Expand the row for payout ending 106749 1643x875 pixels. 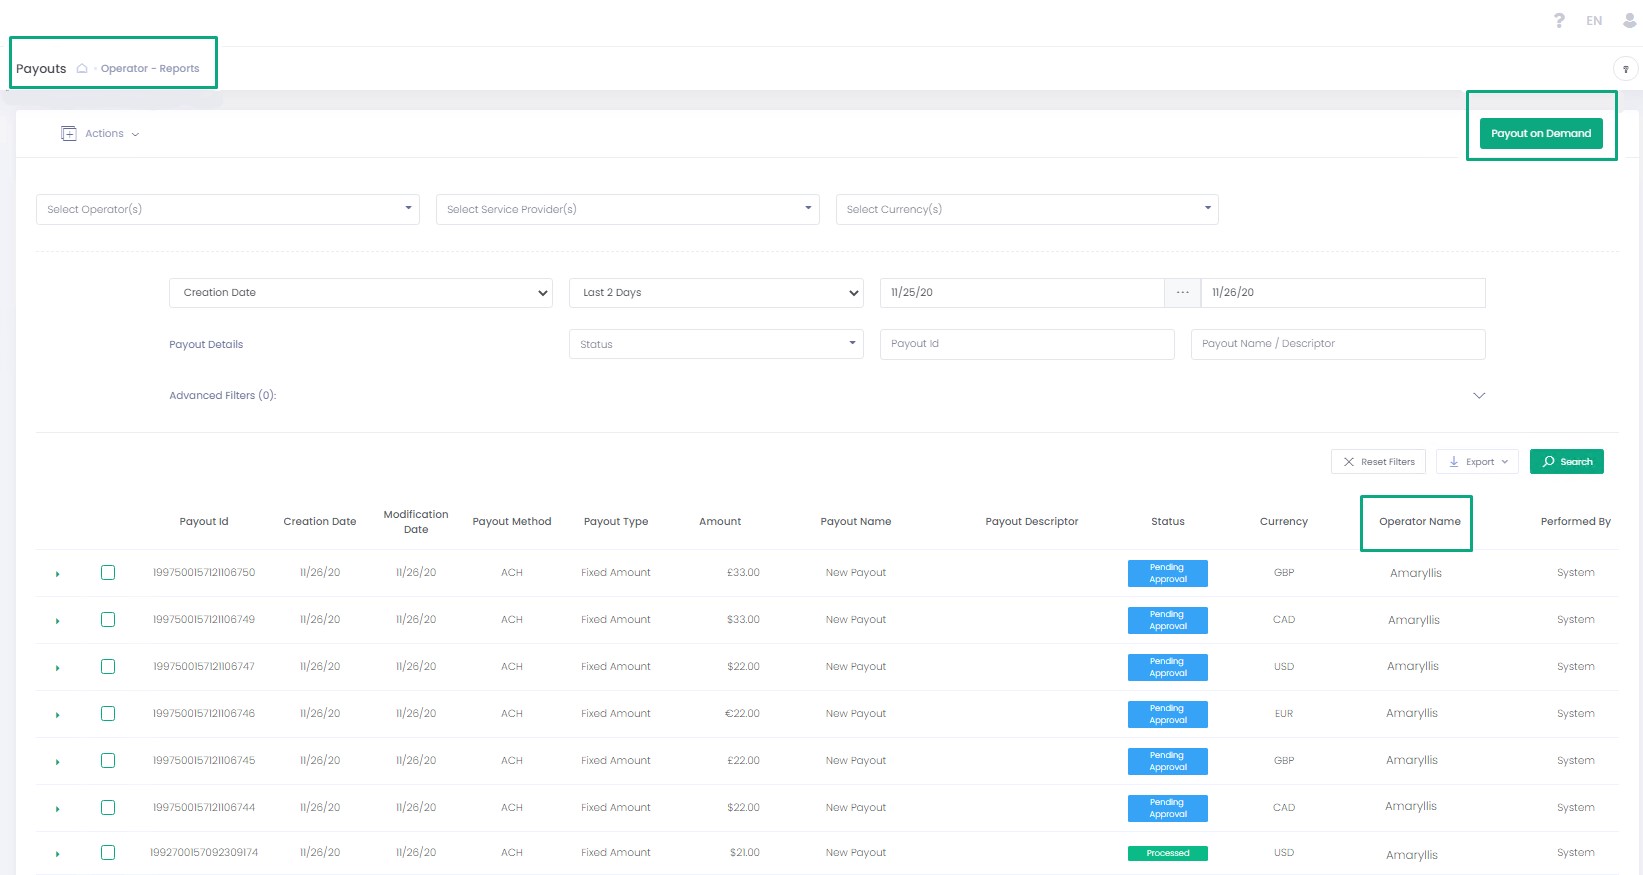pos(58,621)
